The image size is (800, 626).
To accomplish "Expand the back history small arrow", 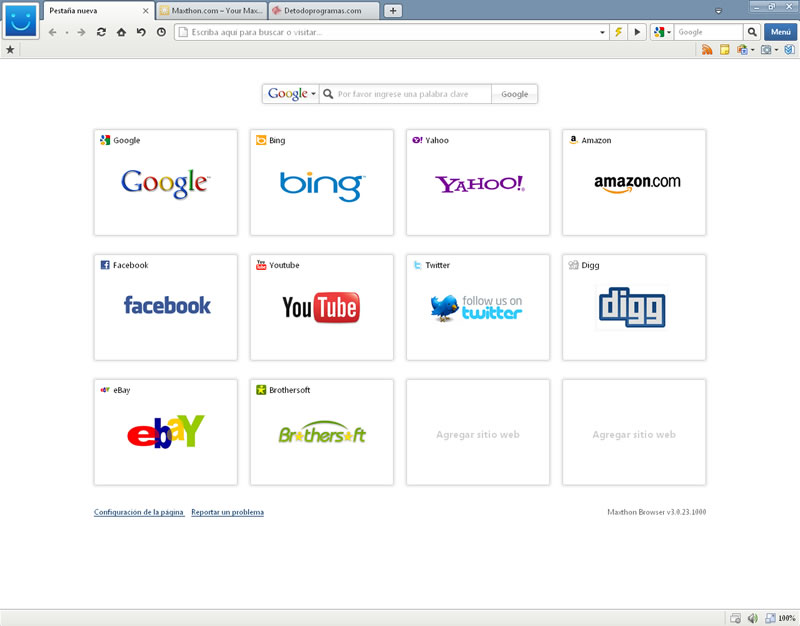I will (67, 33).
